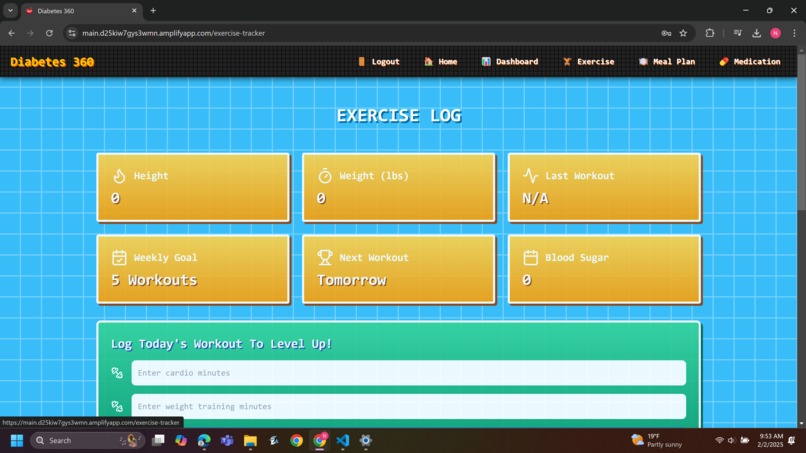Click the flame icon on Height card

[x=119, y=176]
